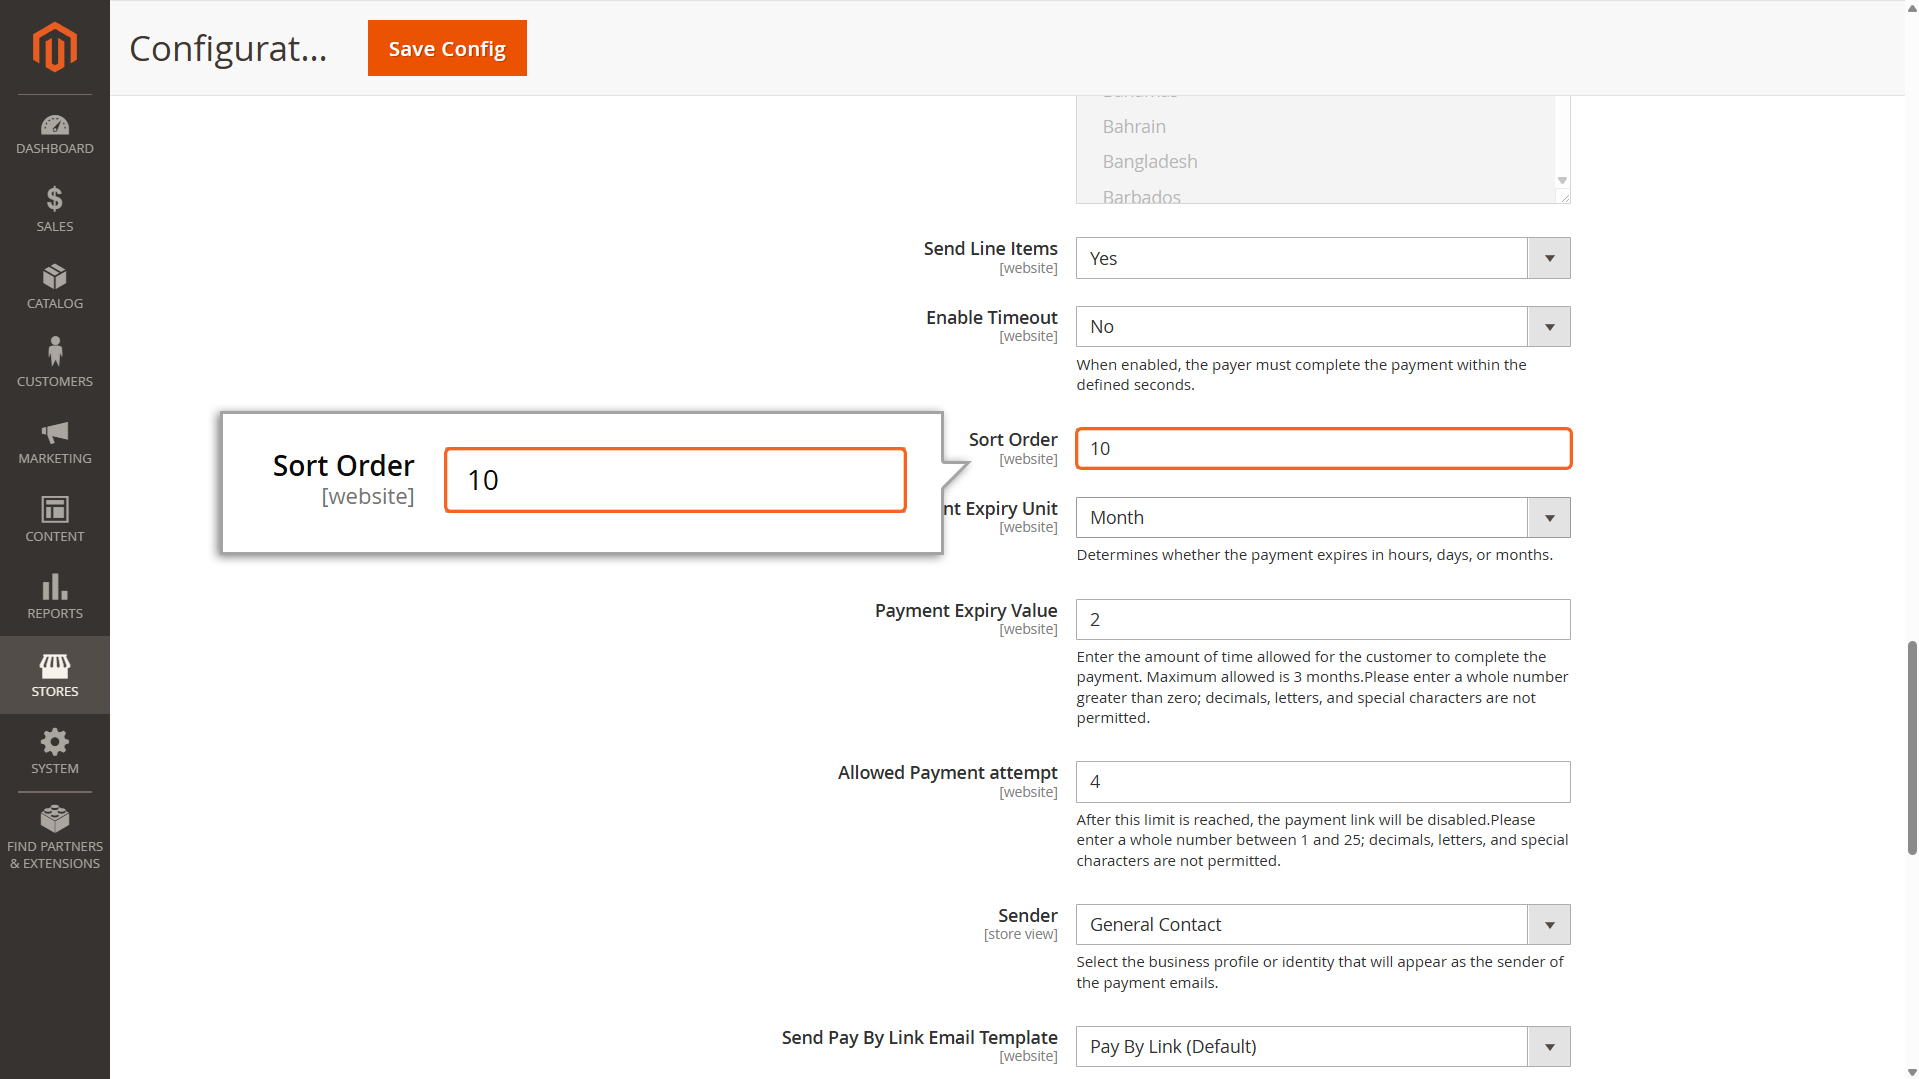The image size is (1919, 1079).
Task: Open the Payment Expiry Unit dropdown
Action: click(1322, 518)
